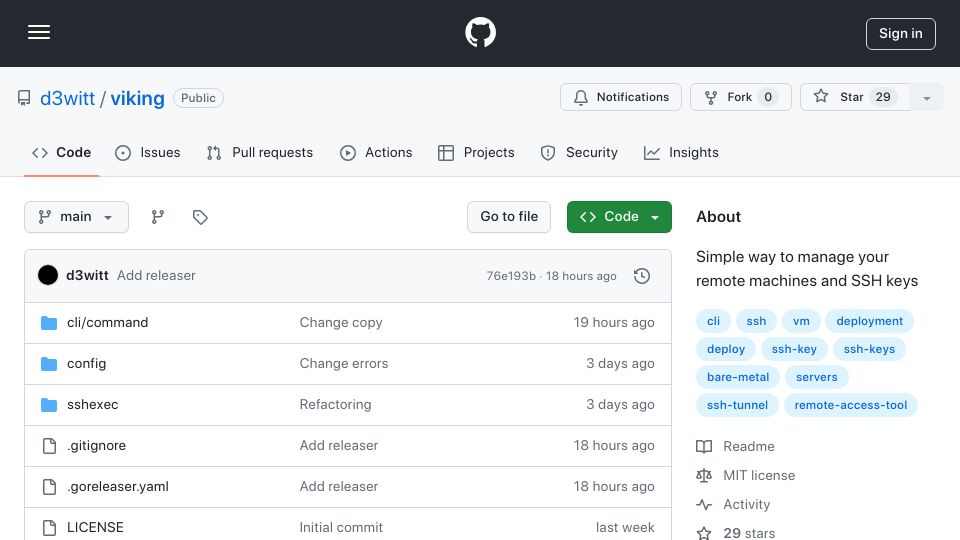Click the d3witt commit author avatar
This screenshot has width=960, height=540.
[48, 276]
